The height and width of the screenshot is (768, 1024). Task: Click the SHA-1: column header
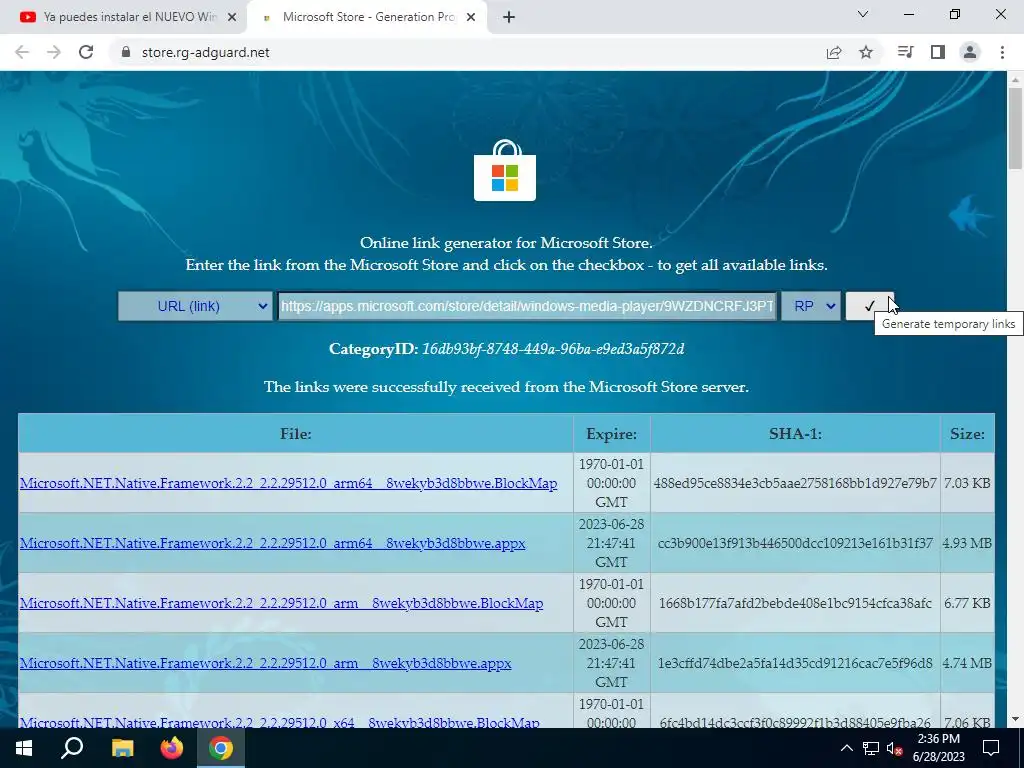(x=795, y=434)
